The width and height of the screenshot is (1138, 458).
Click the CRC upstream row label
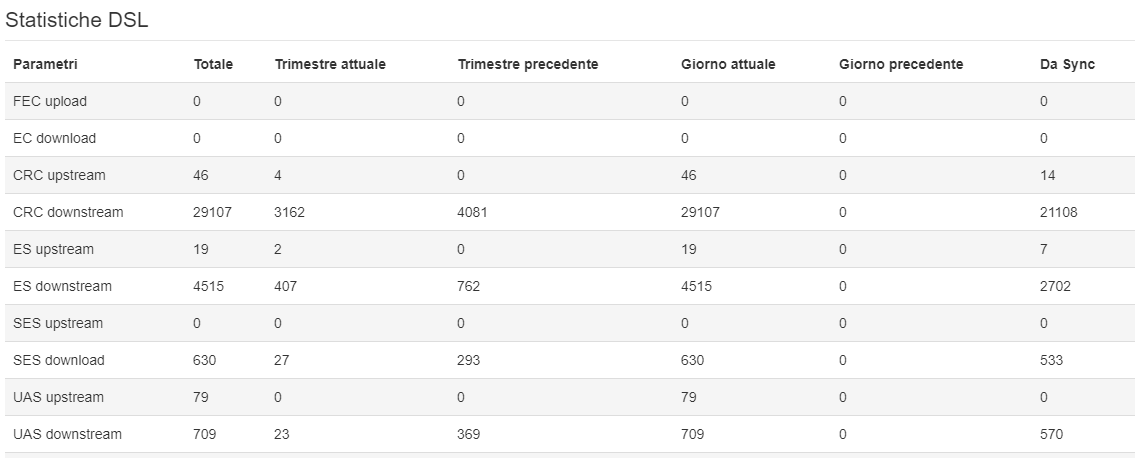[x=60, y=176]
